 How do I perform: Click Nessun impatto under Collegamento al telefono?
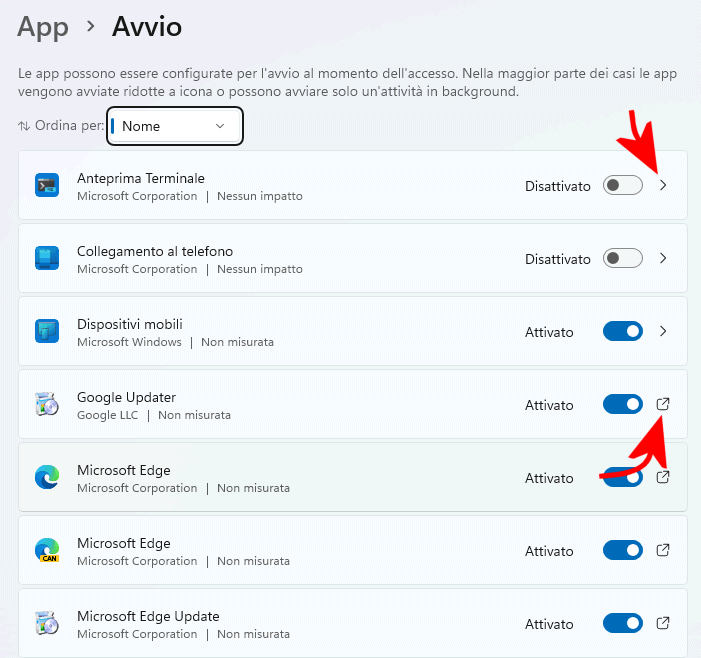coord(260,269)
